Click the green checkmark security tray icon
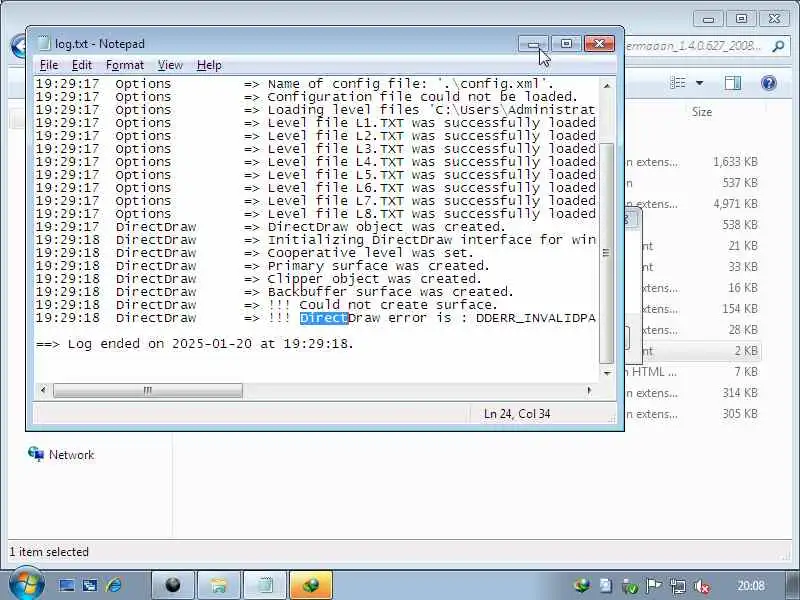Image resolution: width=800 pixels, height=600 pixels. click(630, 587)
